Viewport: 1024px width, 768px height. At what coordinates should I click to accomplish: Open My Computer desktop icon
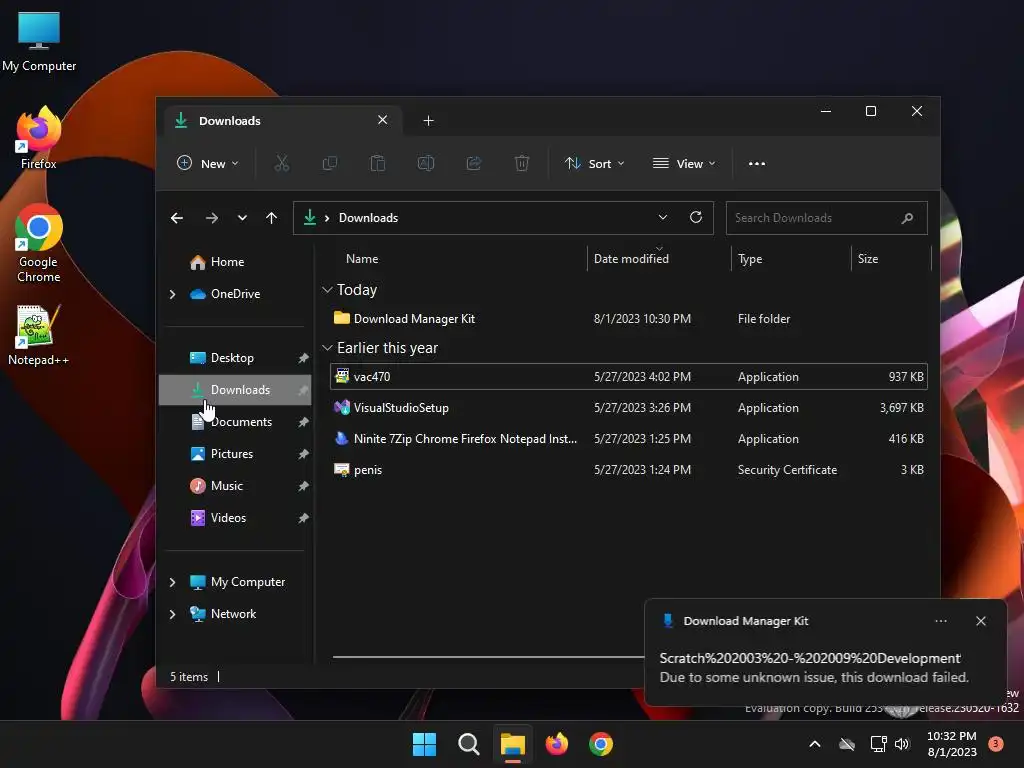coord(39,41)
